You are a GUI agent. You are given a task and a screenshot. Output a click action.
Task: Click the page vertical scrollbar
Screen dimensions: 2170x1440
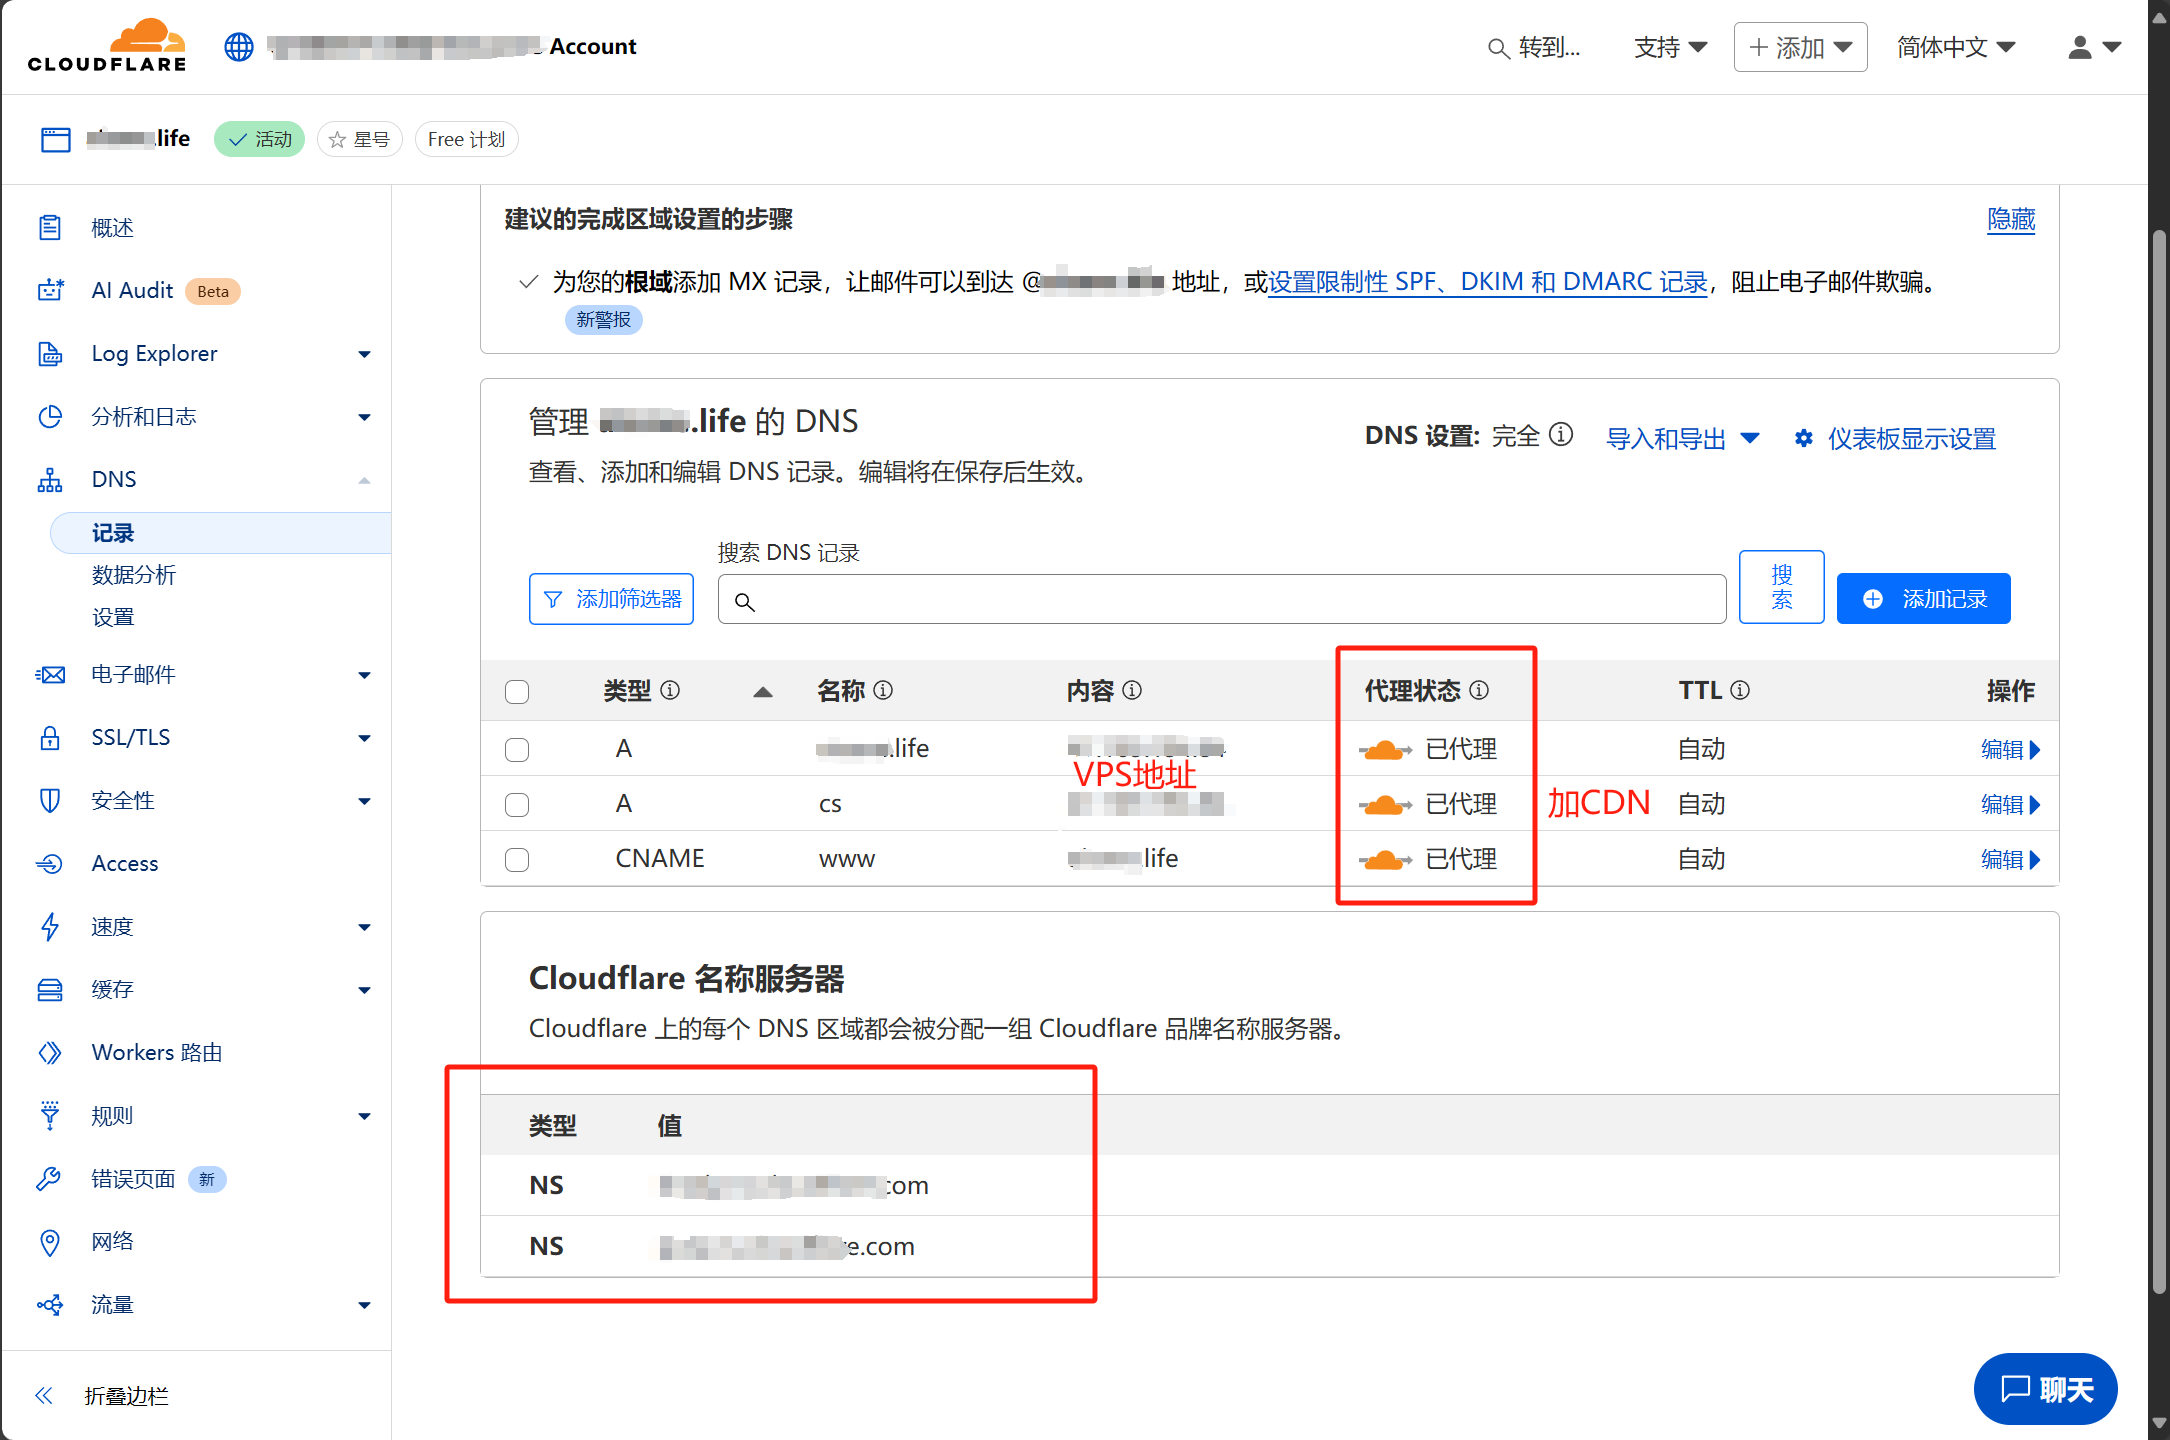point(2159,760)
